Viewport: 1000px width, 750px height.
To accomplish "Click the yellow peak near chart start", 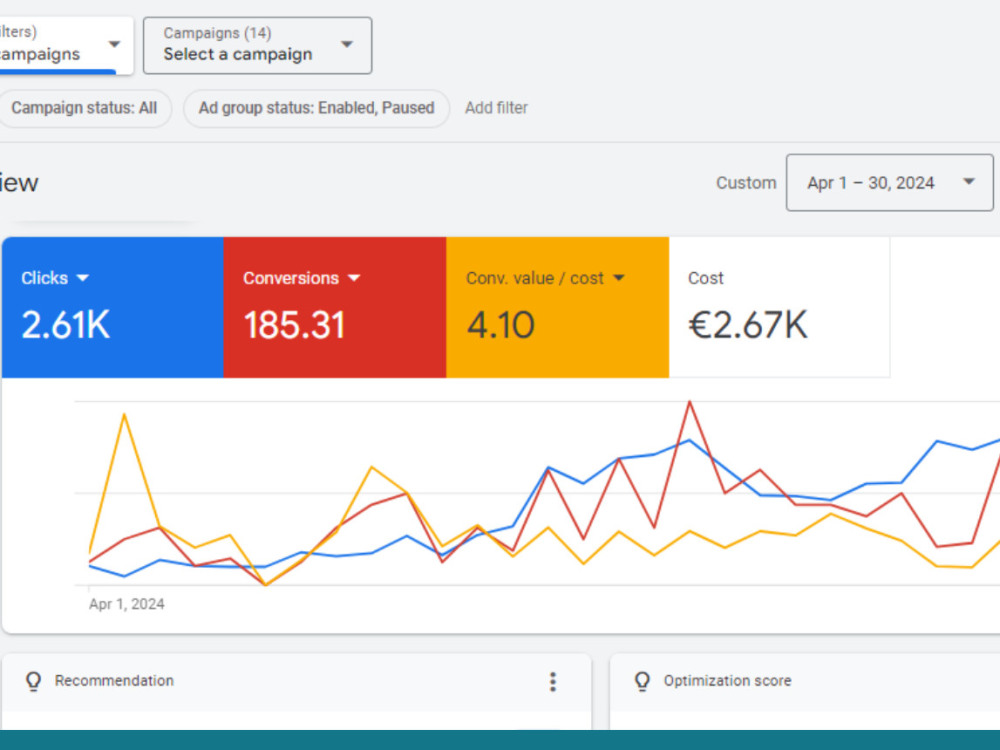I will (x=124, y=415).
